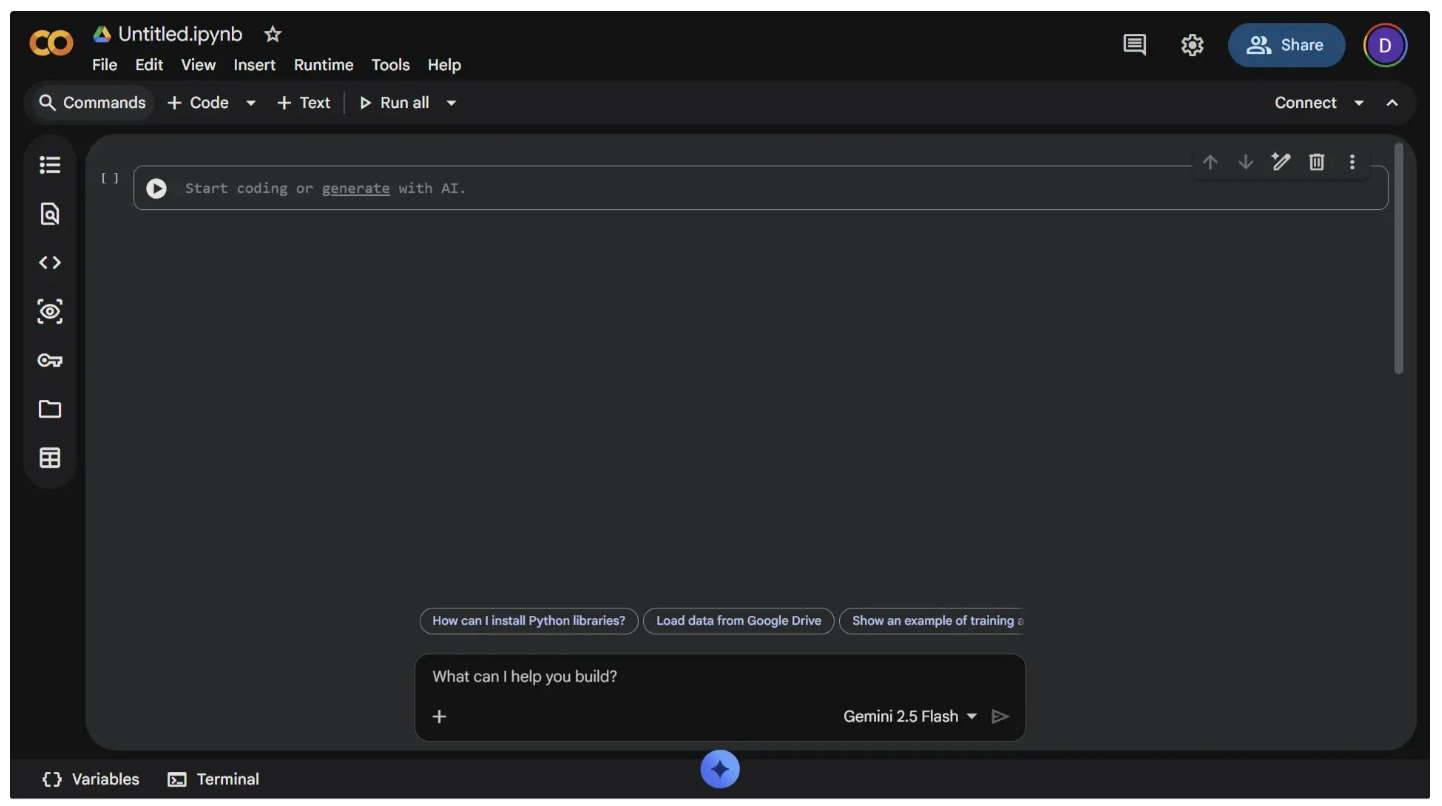Delete the cell with trash icon
1442x806 pixels.
click(1317, 162)
